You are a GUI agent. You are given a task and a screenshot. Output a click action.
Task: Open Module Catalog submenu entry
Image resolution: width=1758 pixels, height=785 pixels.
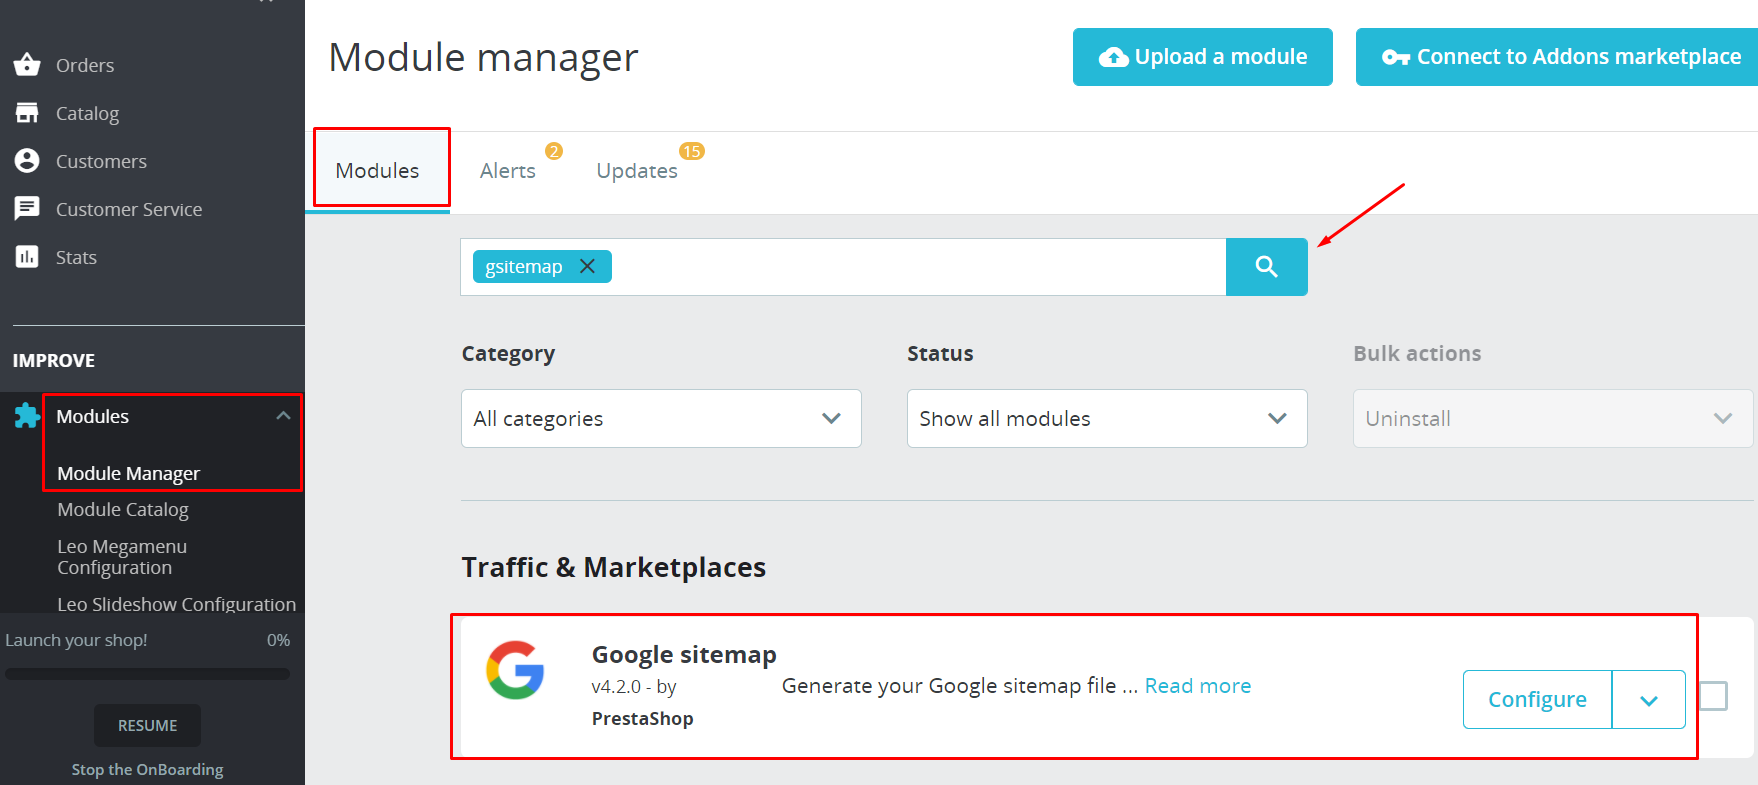click(123, 509)
